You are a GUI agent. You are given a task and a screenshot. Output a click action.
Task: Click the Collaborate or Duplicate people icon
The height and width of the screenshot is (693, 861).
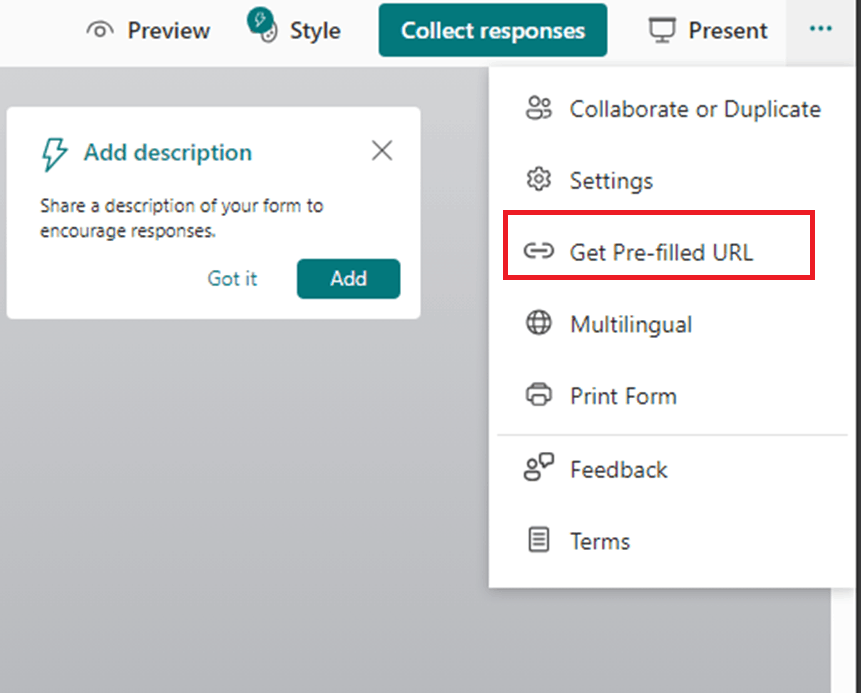[539, 108]
